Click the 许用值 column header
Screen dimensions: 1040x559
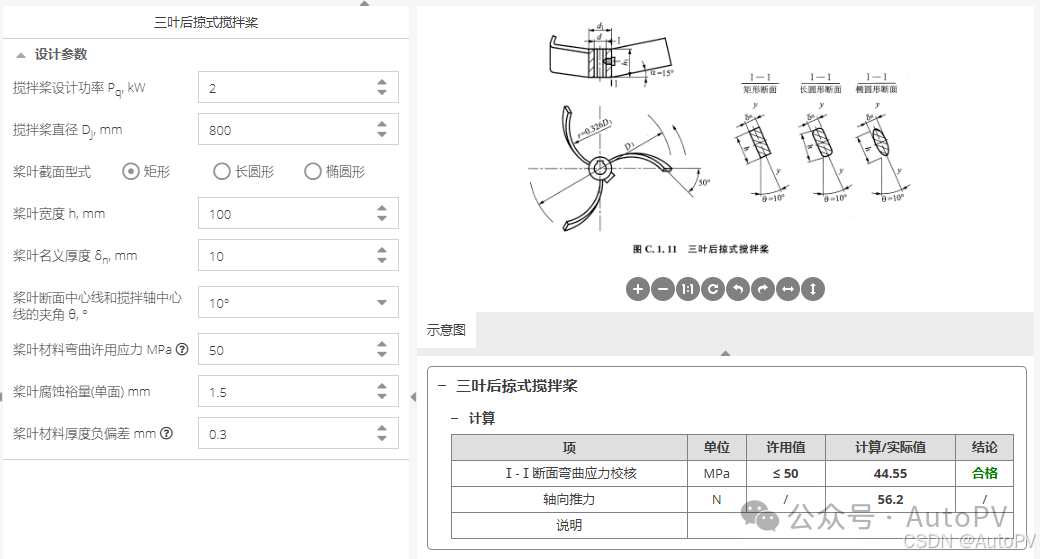tap(786, 448)
